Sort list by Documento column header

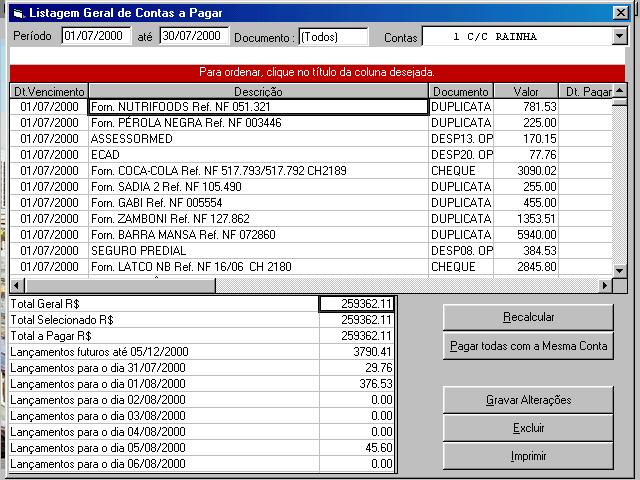[461, 91]
